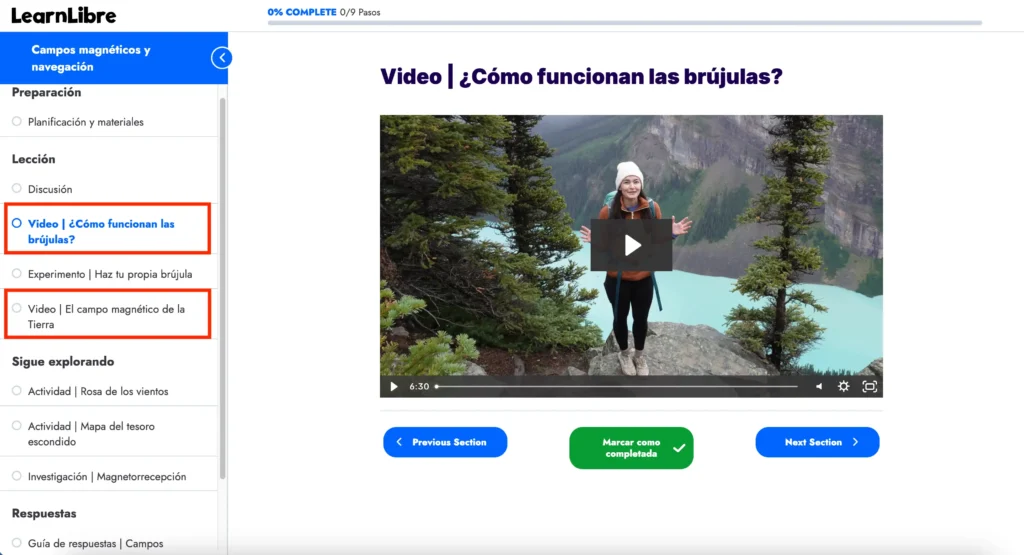The height and width of the screenshot is (555, 1024).
Task: Toggle circle beside Rosa de los vientos
Action: tap(16, 391)
